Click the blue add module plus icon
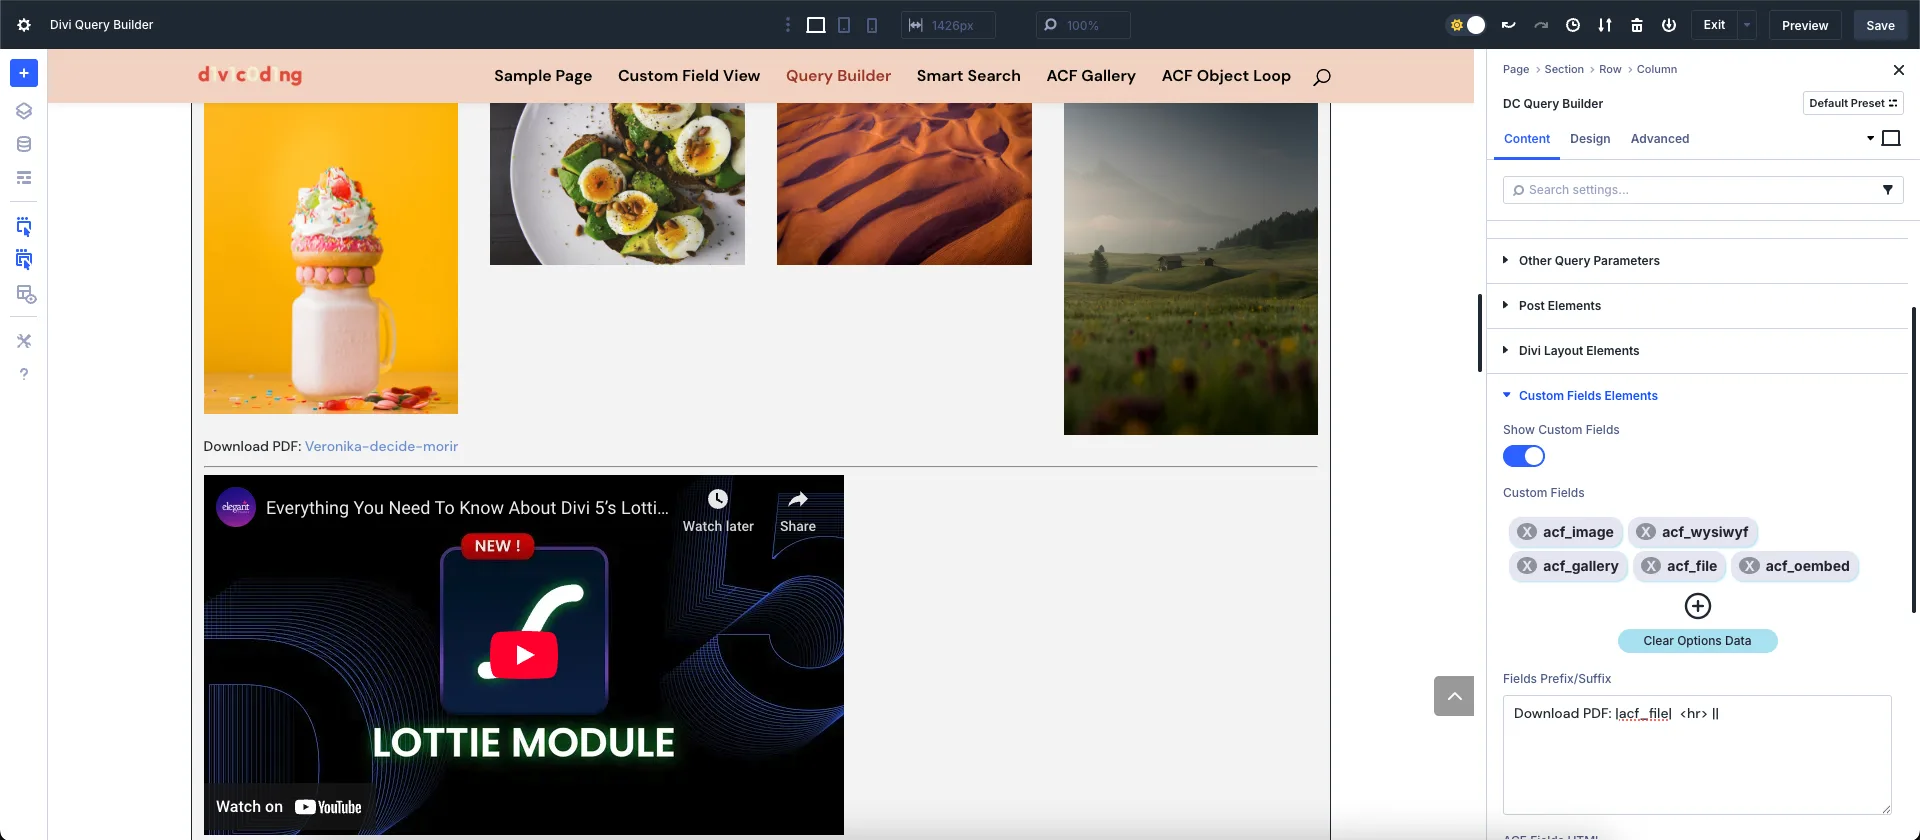 click(24, 73)
